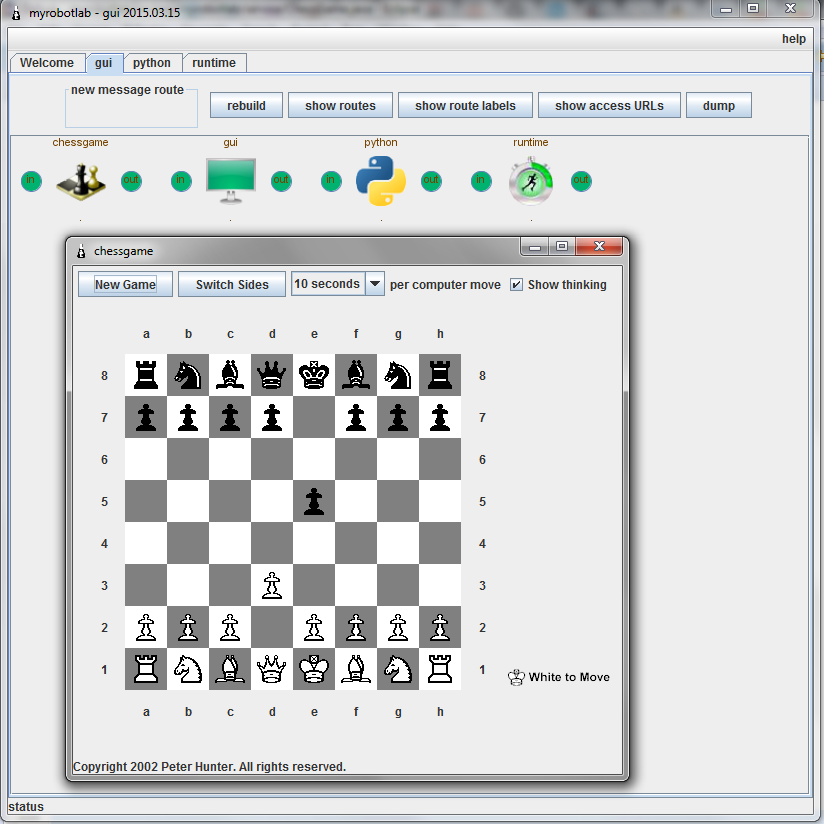Select the white queen on d1

(272, 669)
